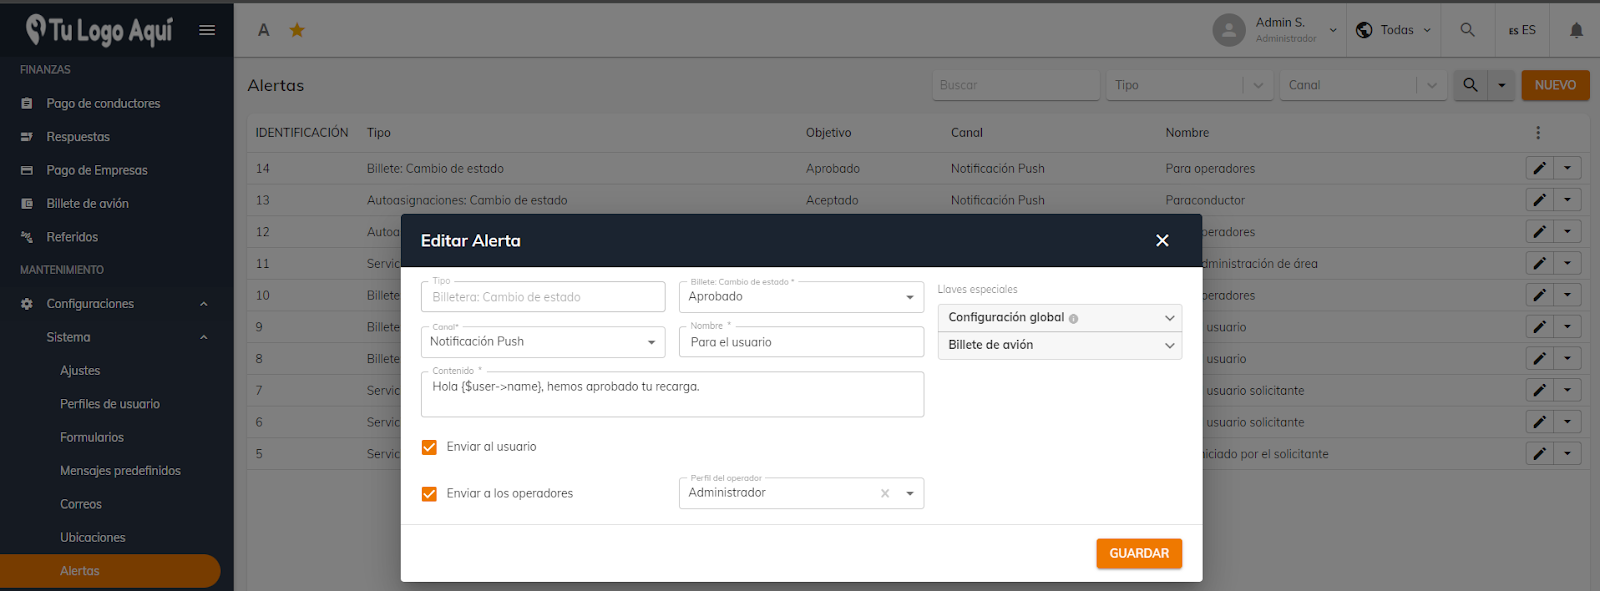Edit alert row 5 with pencil icon

pos(1539,454)
